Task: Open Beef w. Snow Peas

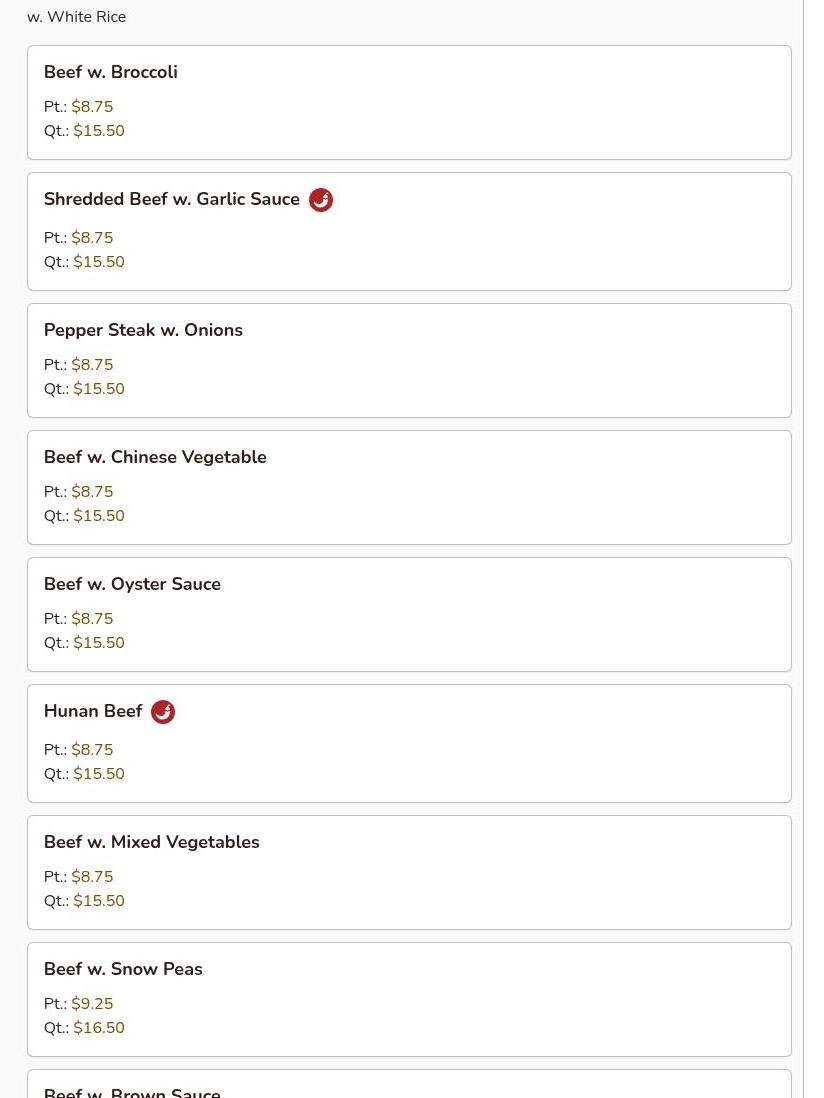Action: [123, 969]
